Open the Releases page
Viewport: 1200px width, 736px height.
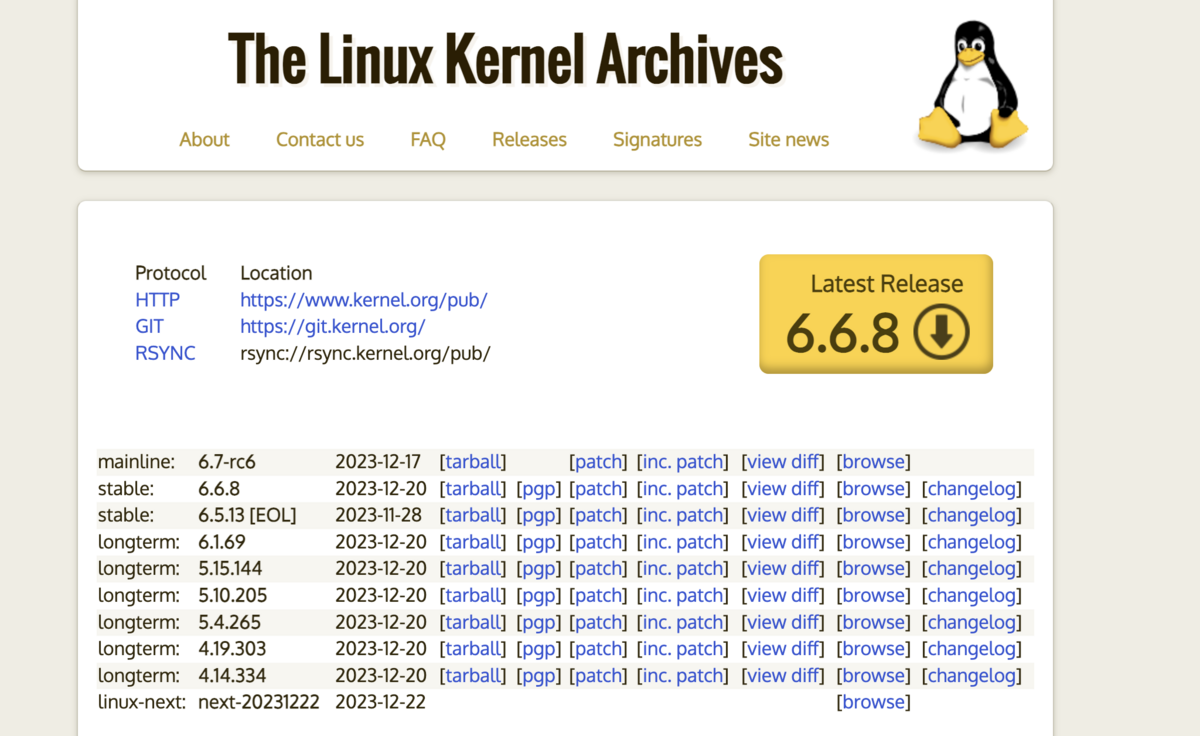click(x=529, y=139)
